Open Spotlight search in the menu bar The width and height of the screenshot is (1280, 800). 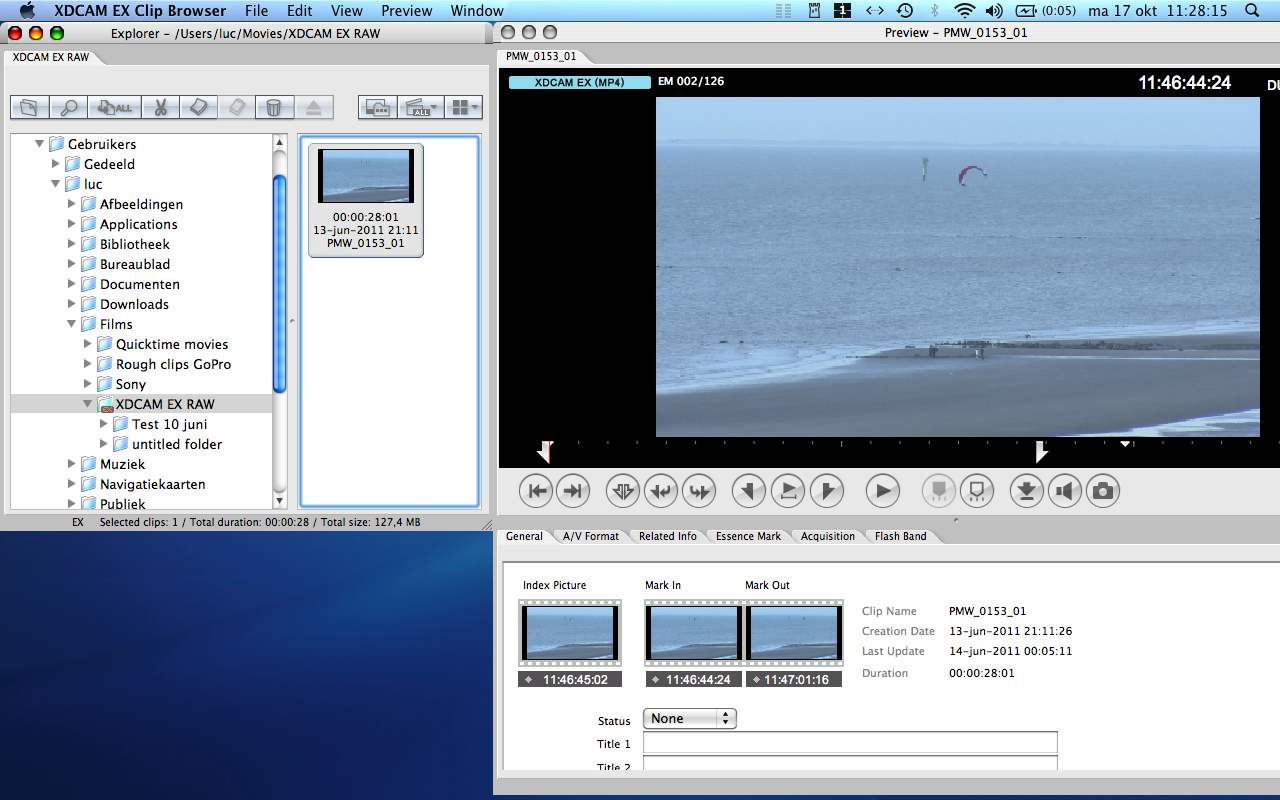pos(1252,11)
